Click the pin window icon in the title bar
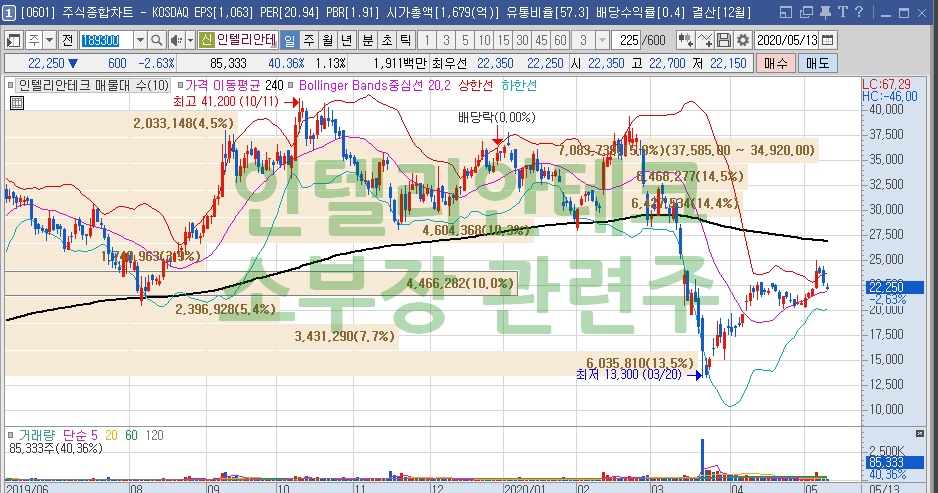 coord(825,12)
